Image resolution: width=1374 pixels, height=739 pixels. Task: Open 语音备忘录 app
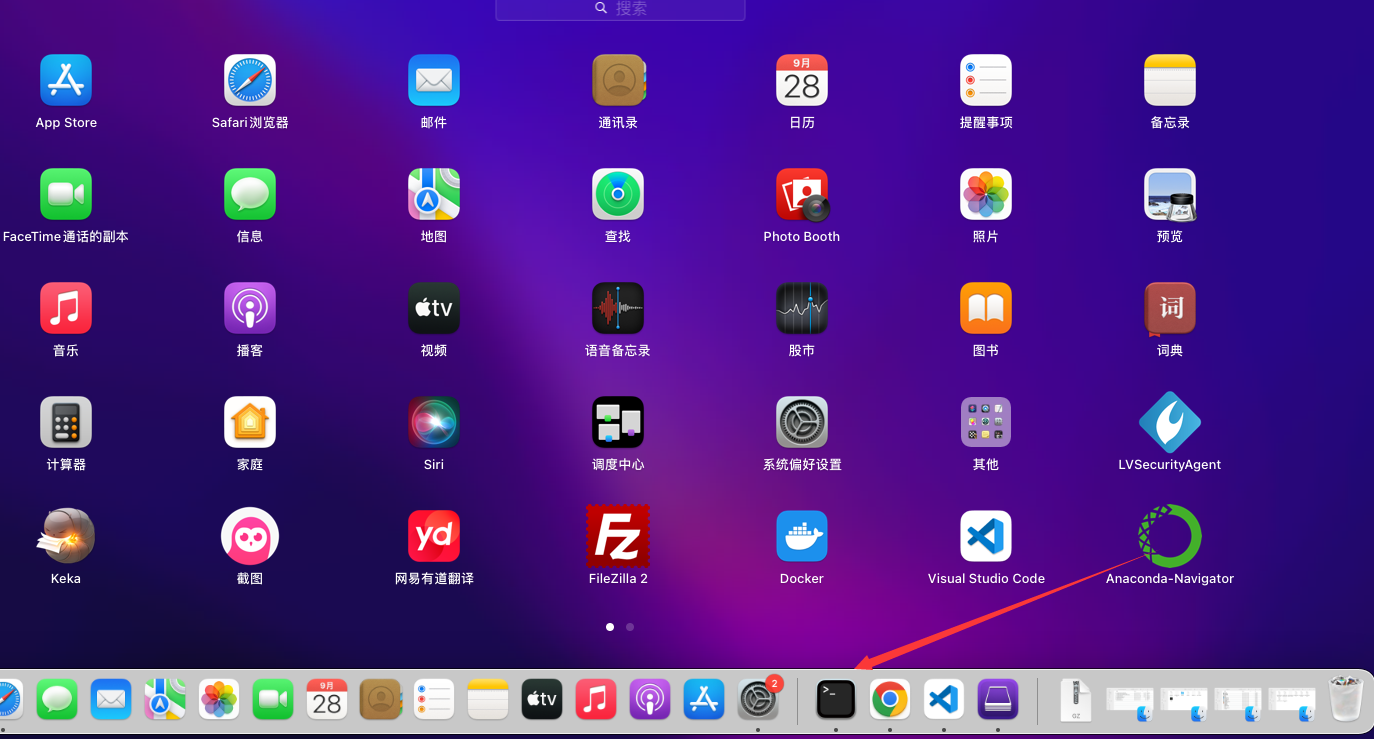(x=618, y=308)
